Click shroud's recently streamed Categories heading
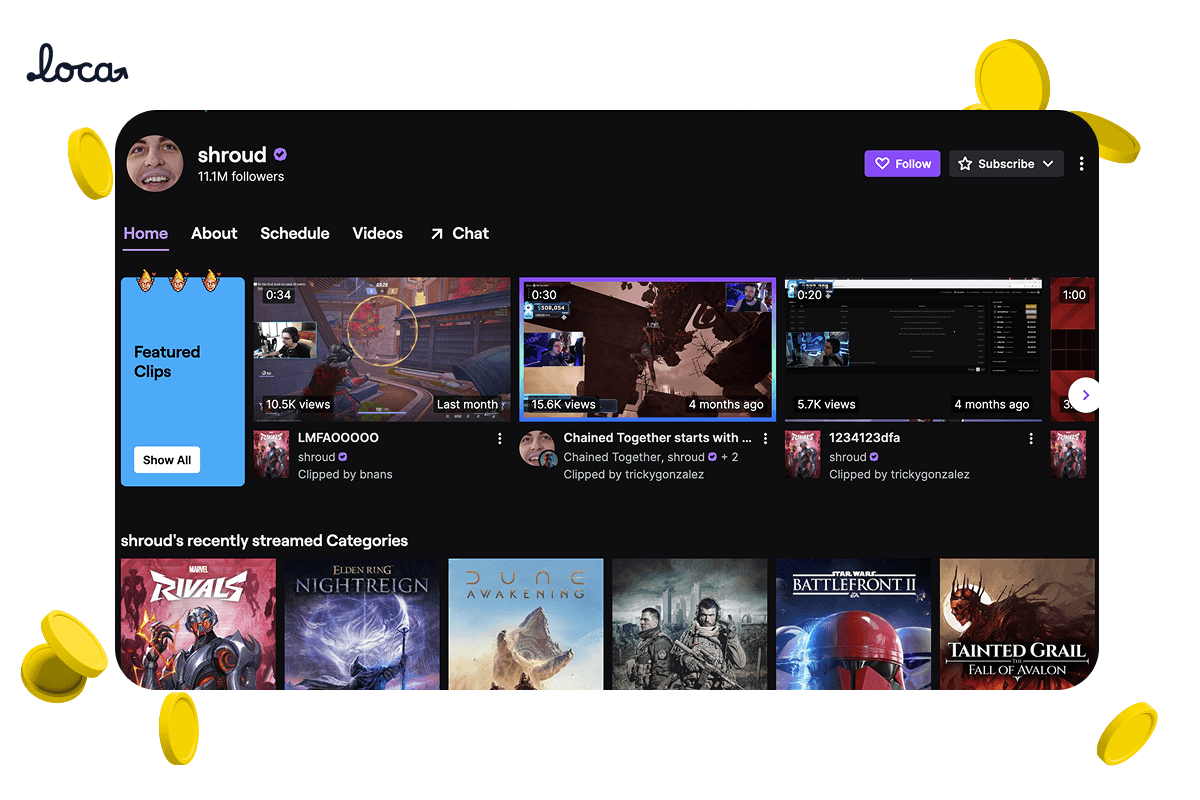Viewport: 1200px width, 800px height. click(x=264, y=541)
